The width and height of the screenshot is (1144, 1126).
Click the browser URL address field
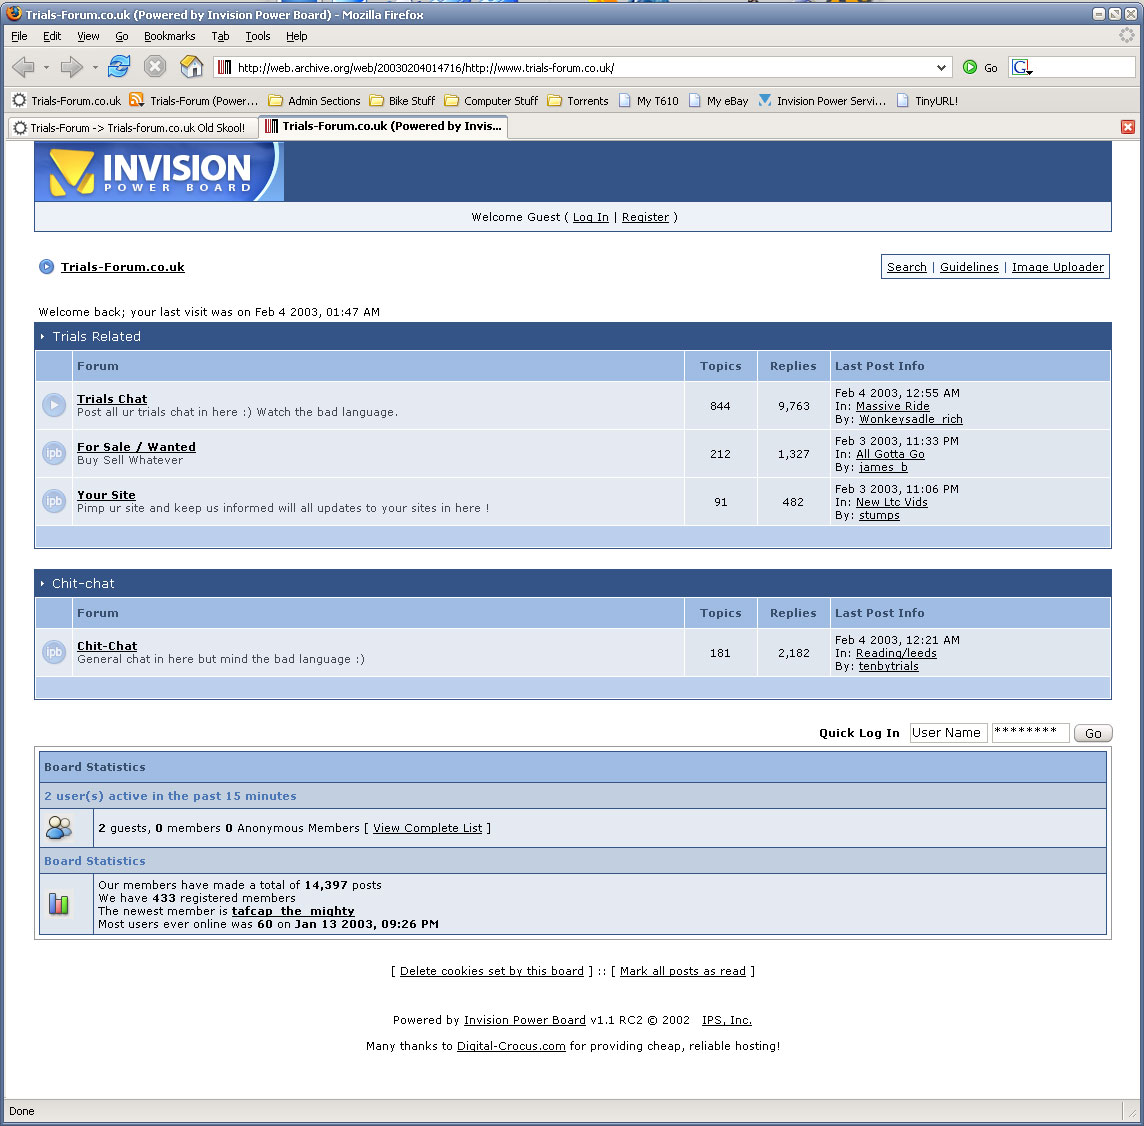[x=584, y=68]
